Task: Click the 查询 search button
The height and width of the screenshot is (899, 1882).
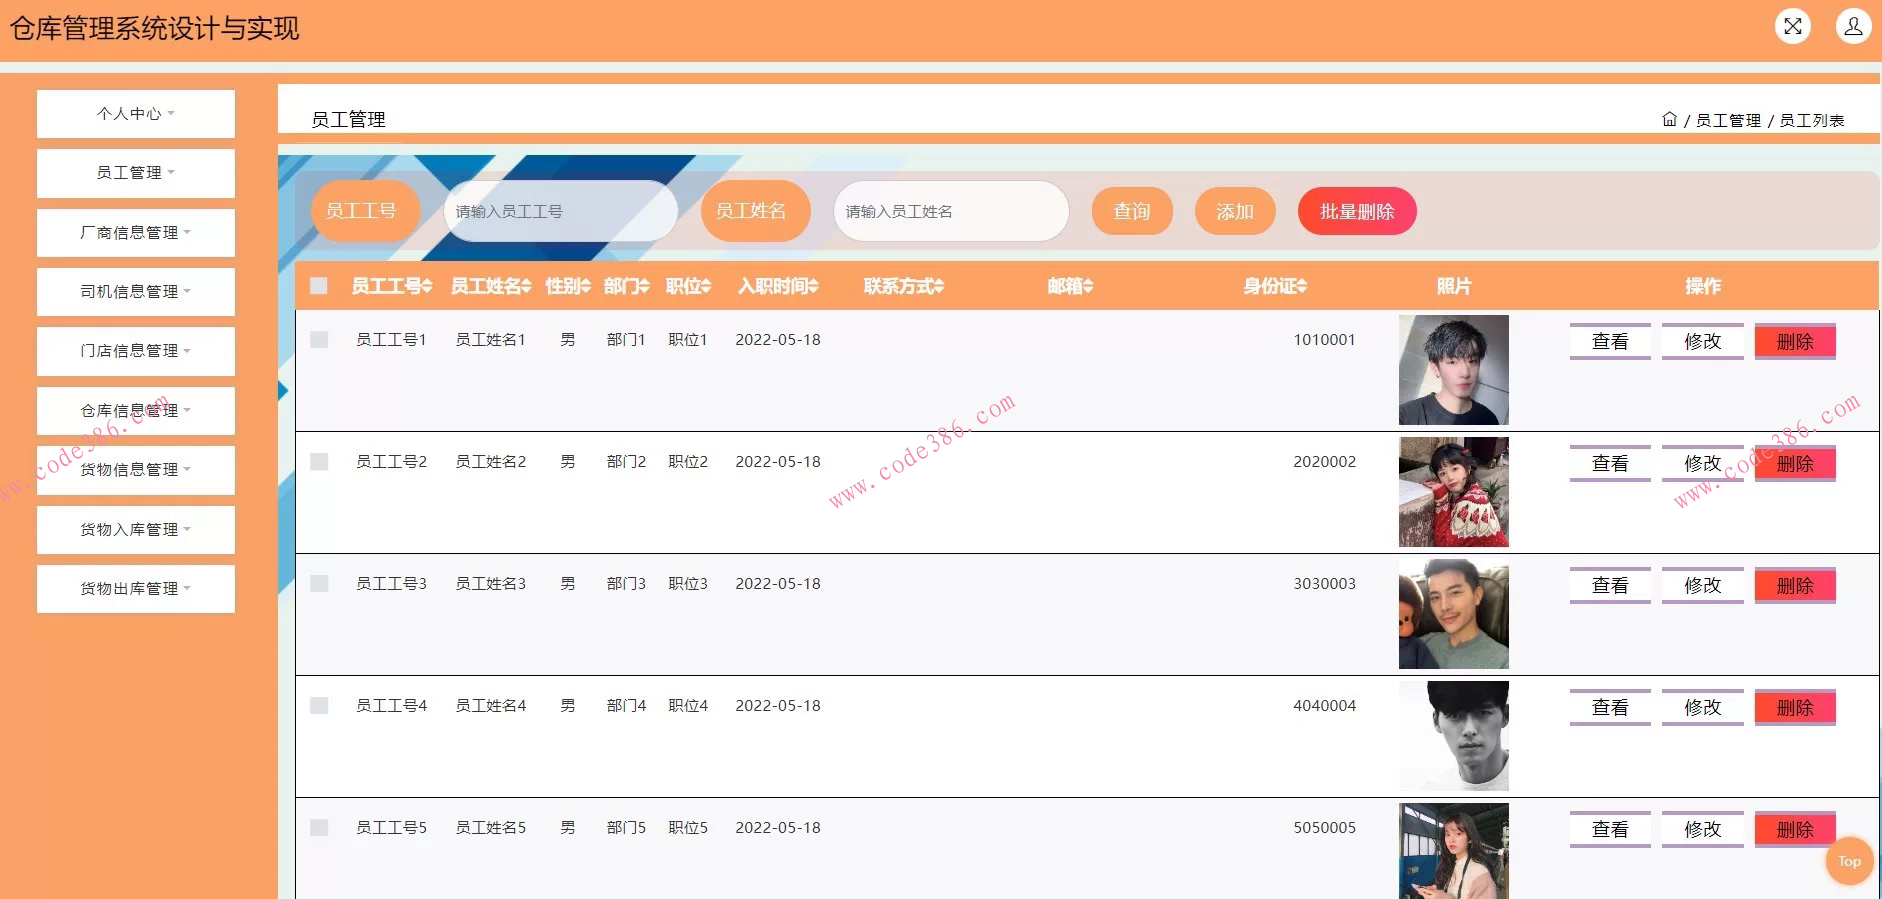Action: pos(1132,211)
